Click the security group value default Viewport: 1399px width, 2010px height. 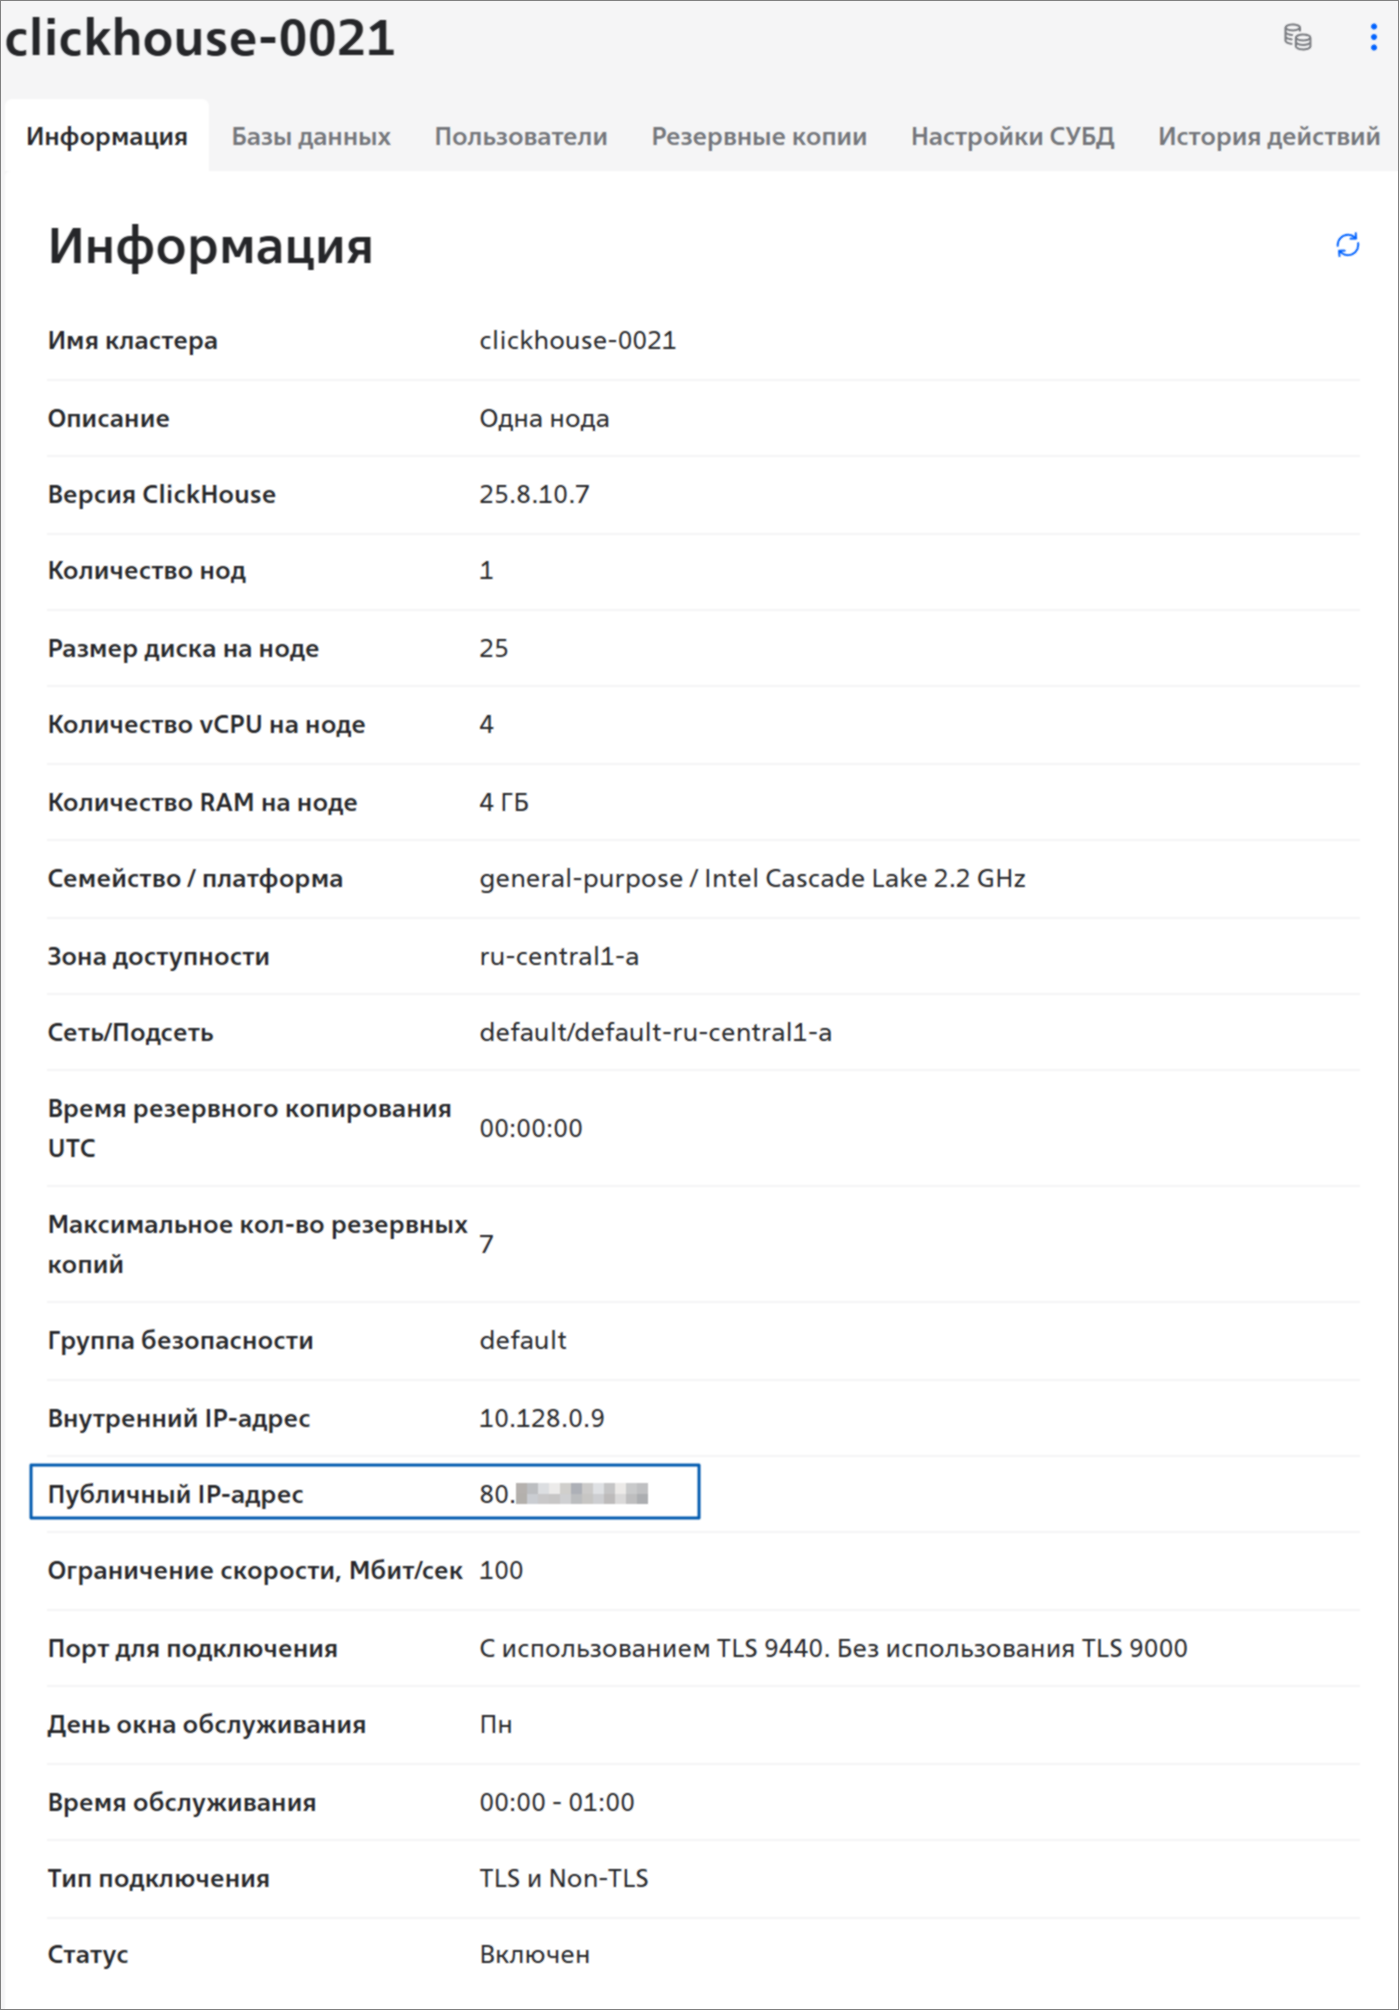point(523,1340)
